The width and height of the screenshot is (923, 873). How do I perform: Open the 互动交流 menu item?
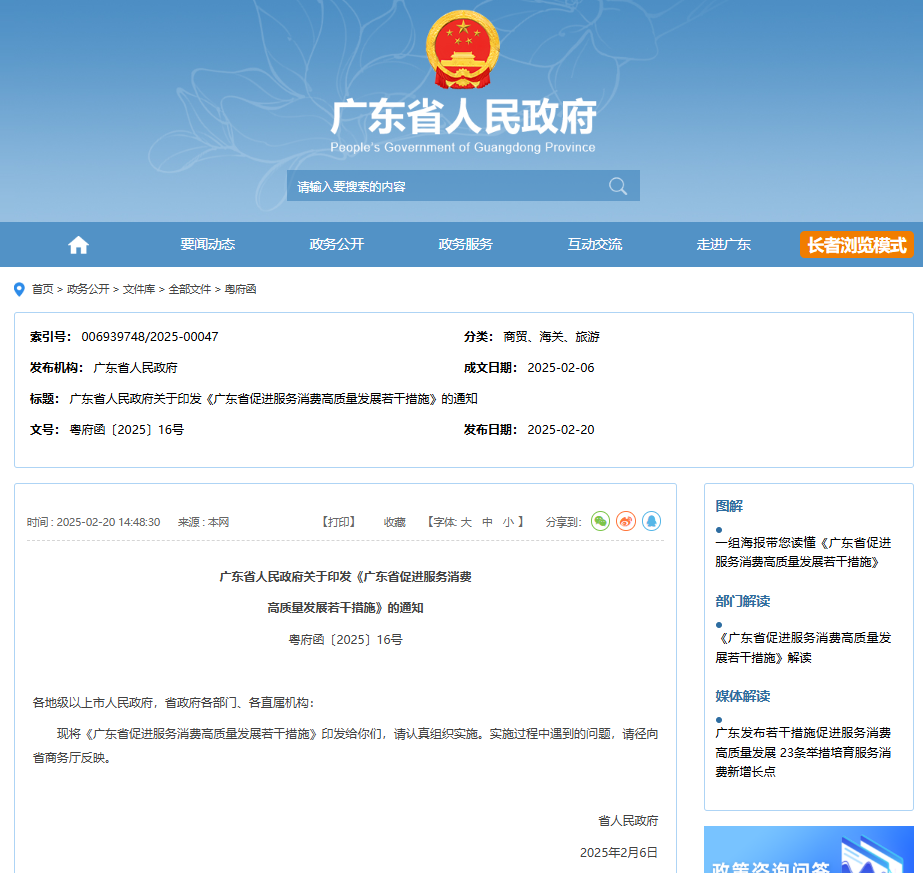tap(594, 245)
